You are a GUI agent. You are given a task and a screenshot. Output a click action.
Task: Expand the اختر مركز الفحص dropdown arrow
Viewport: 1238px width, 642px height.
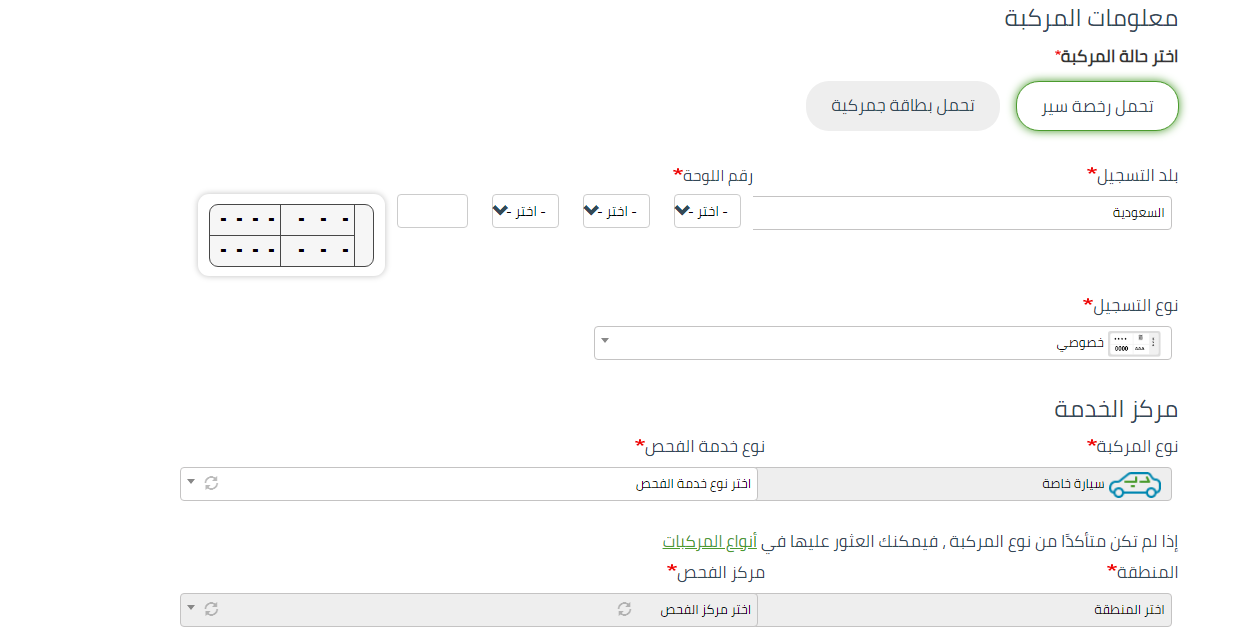pyautogui.click(x=191, y=609)
